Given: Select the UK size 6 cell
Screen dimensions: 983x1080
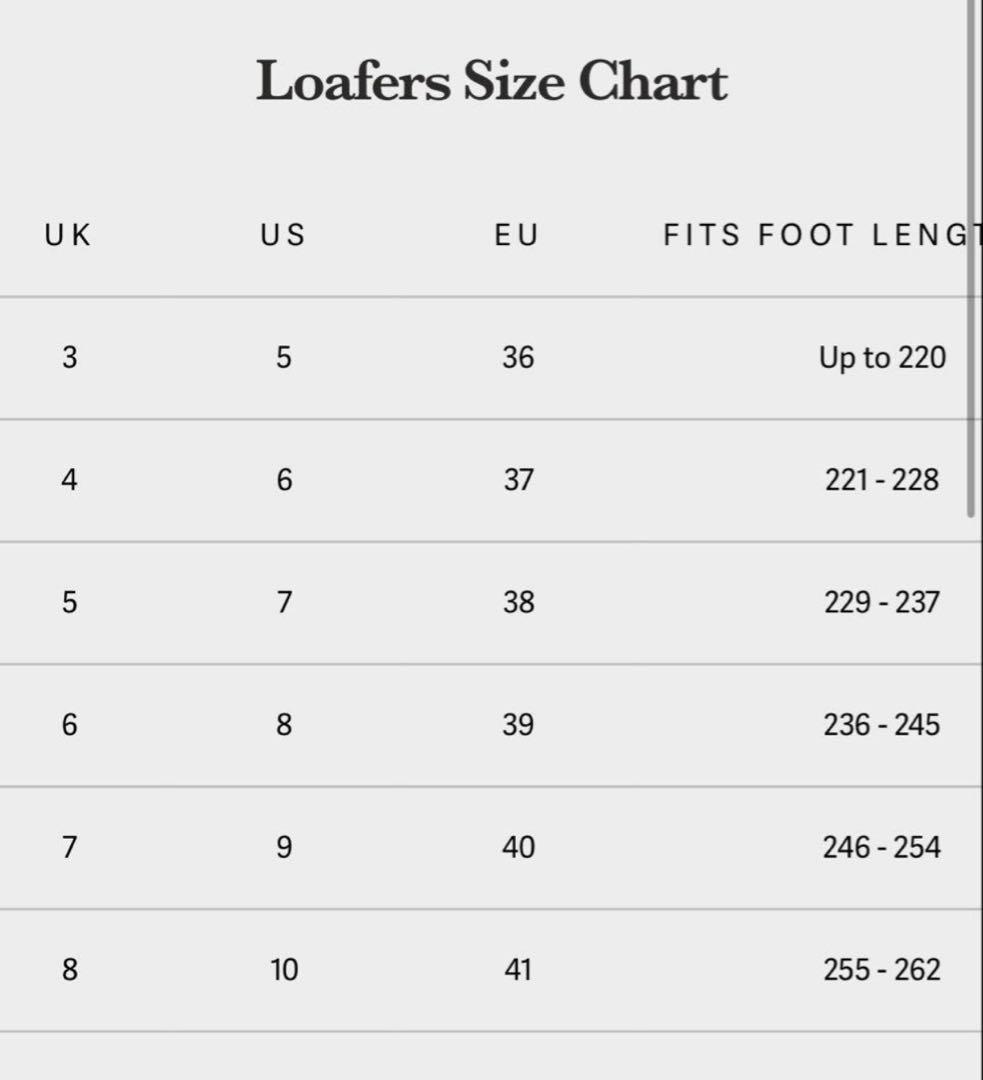Looking at the screenshot, I should (69, 724).
